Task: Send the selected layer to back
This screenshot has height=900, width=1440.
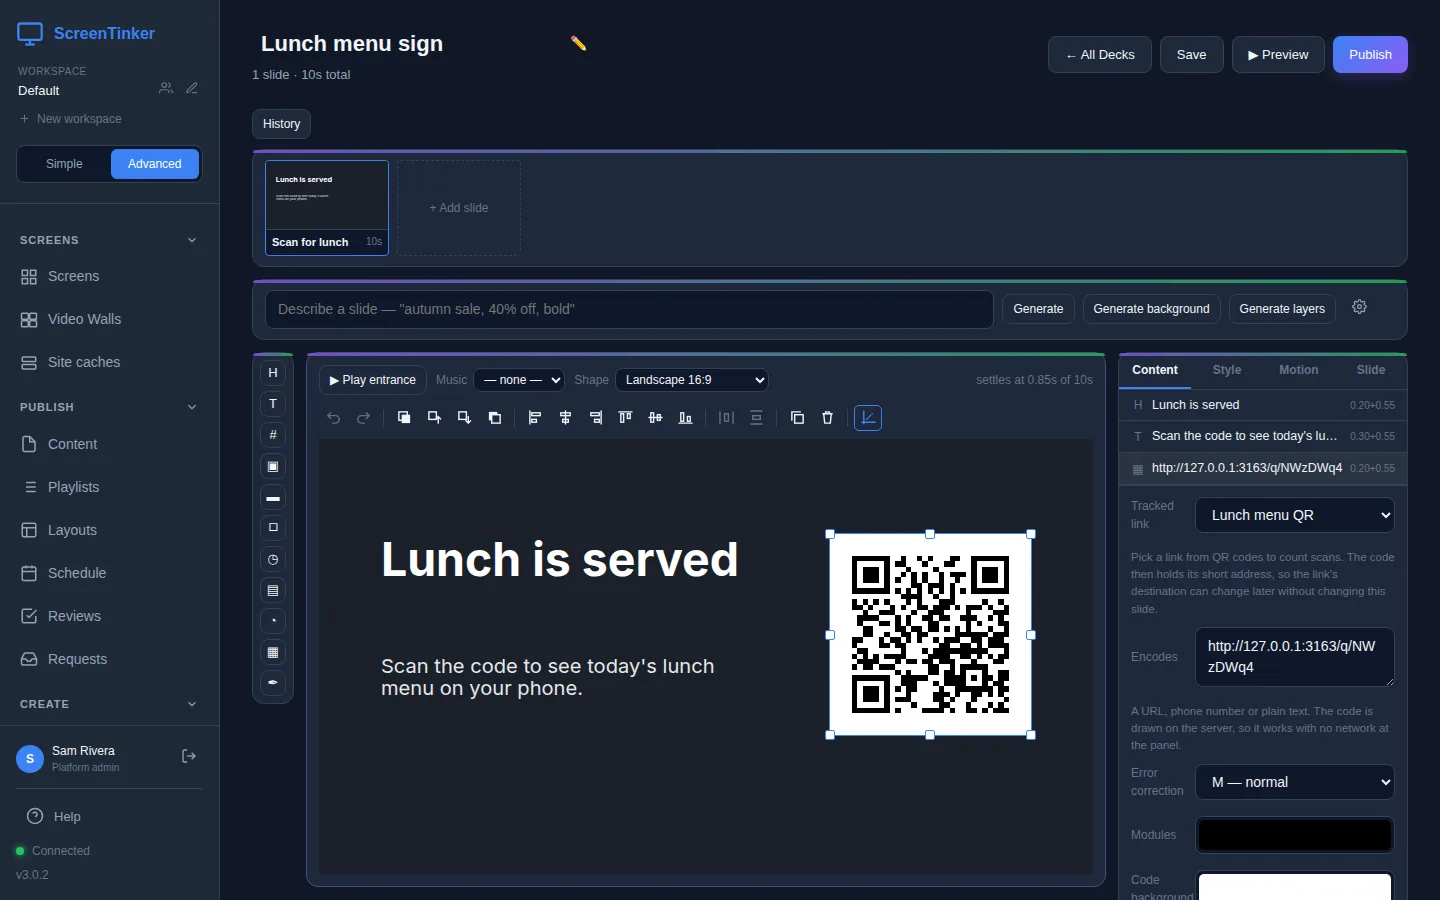Action: click(x=495, y=418)
